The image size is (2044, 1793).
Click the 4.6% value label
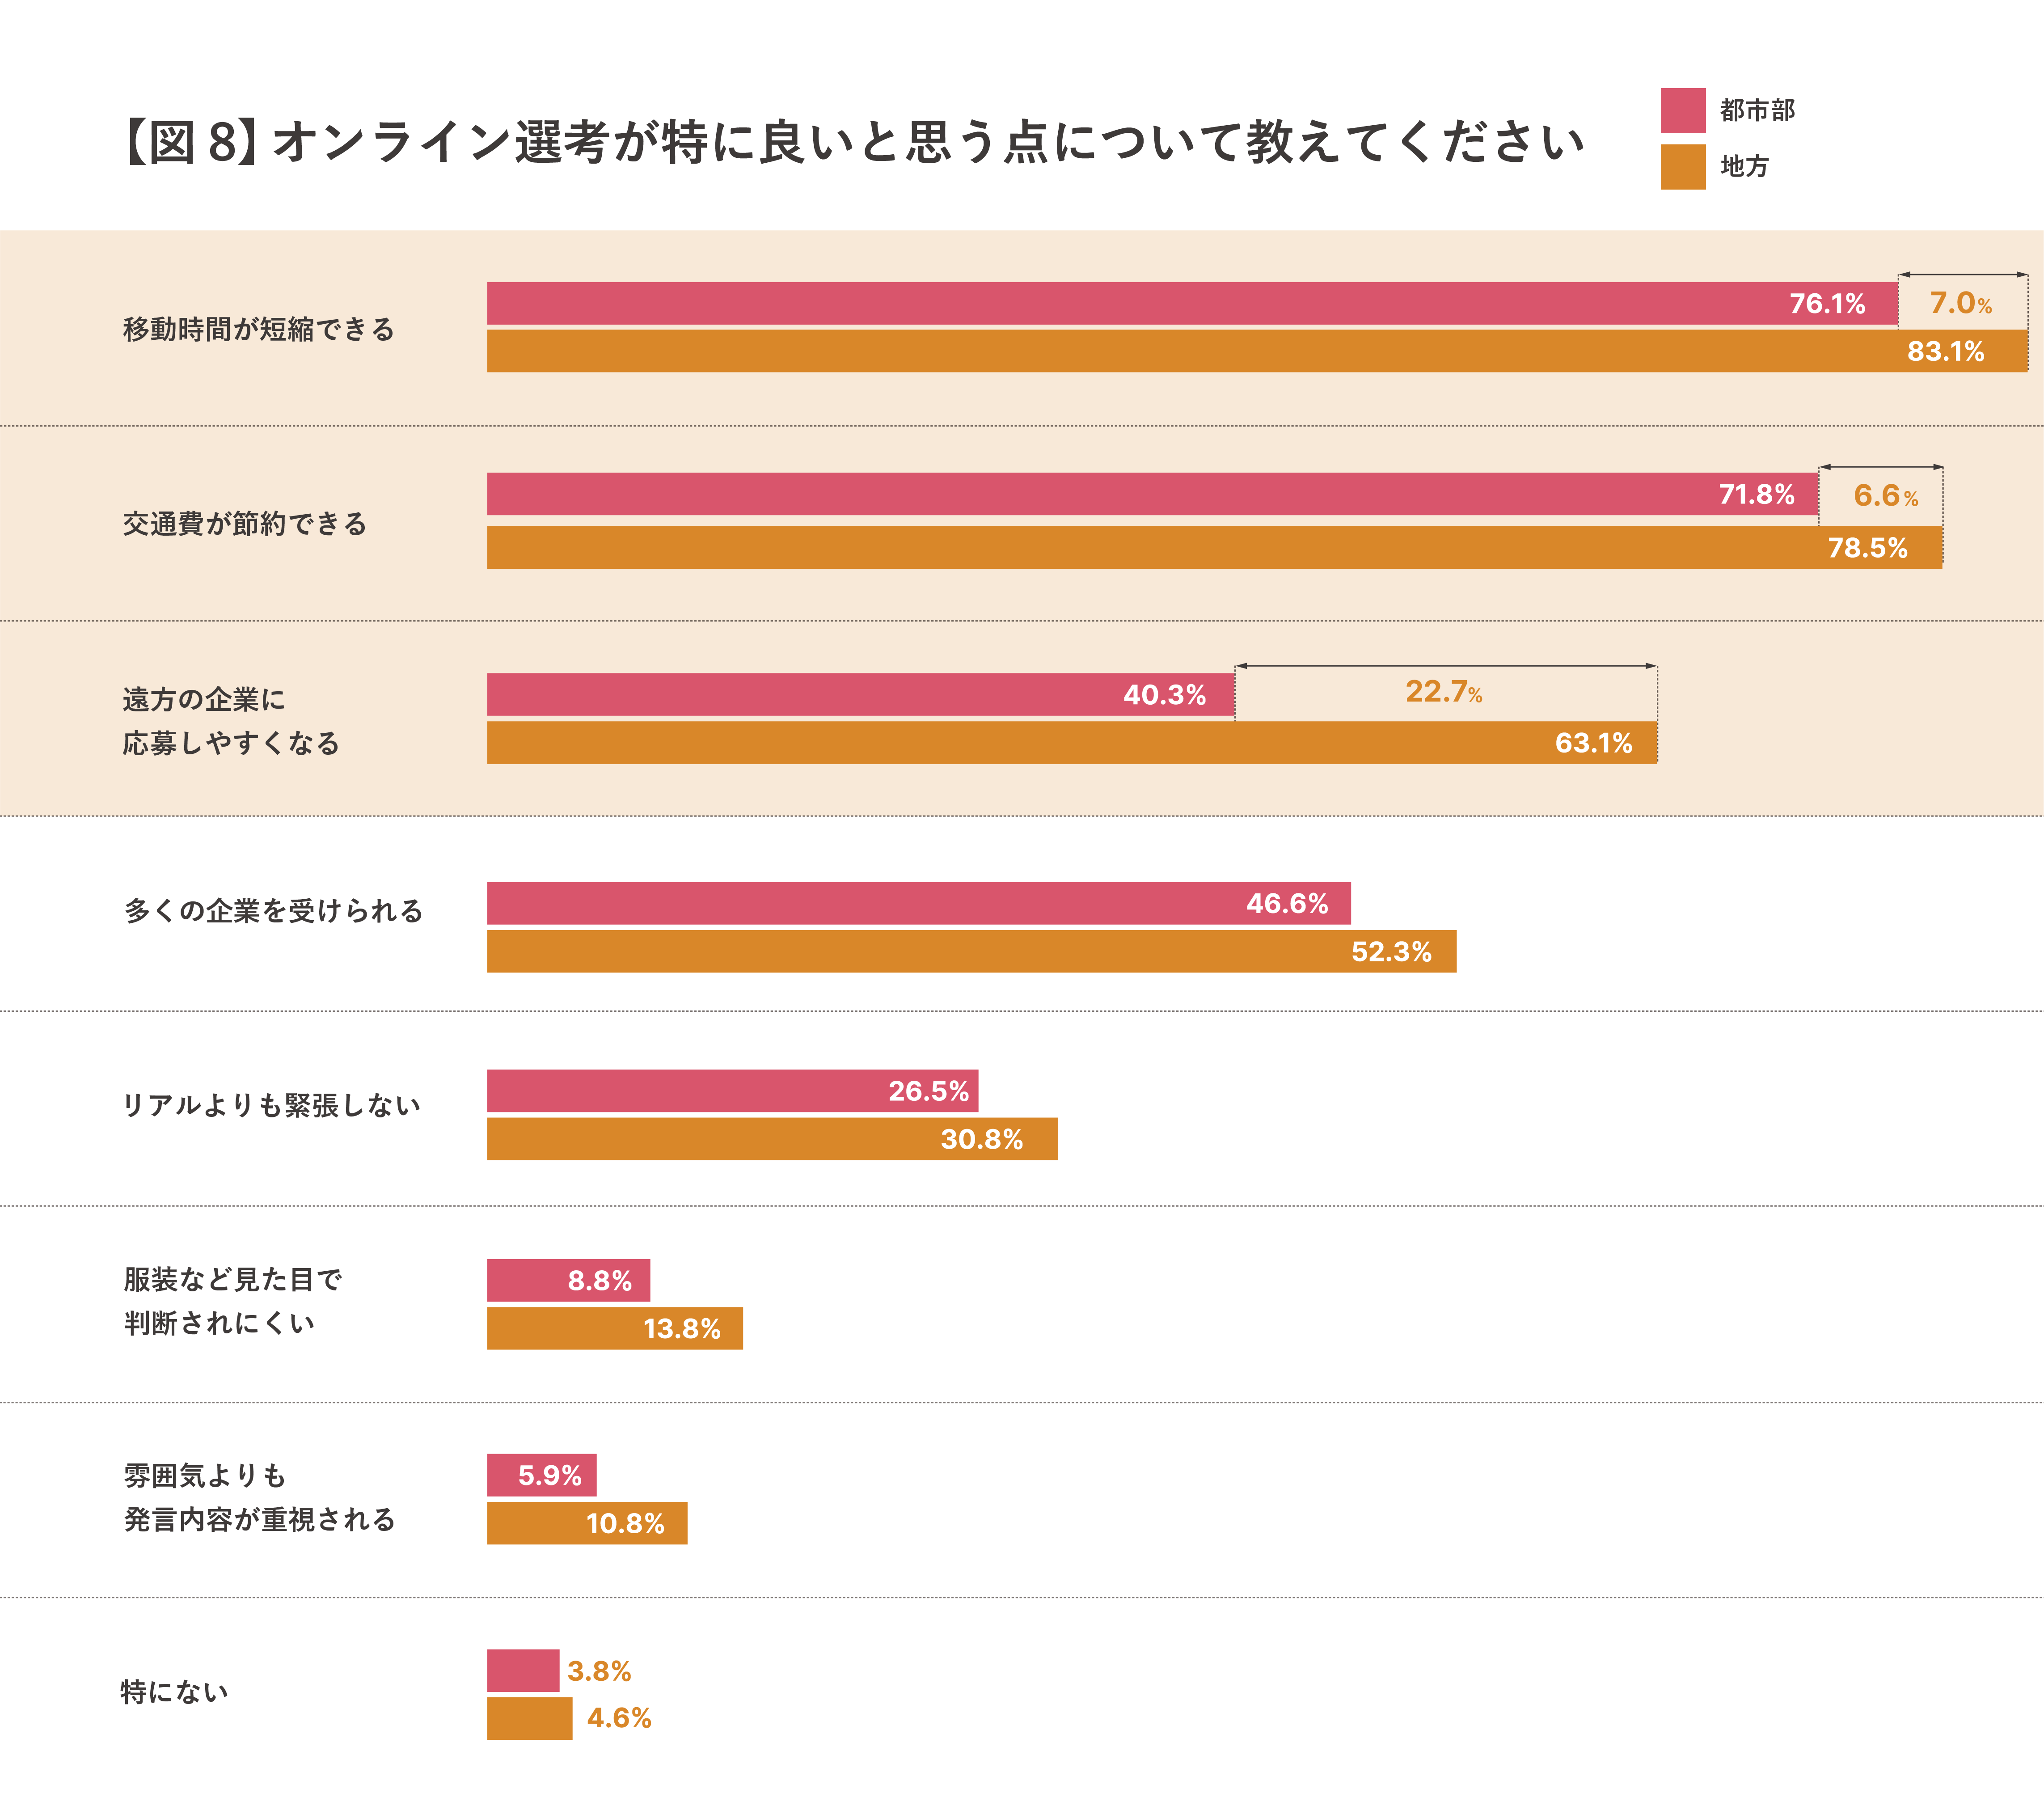click(619, 1718)
